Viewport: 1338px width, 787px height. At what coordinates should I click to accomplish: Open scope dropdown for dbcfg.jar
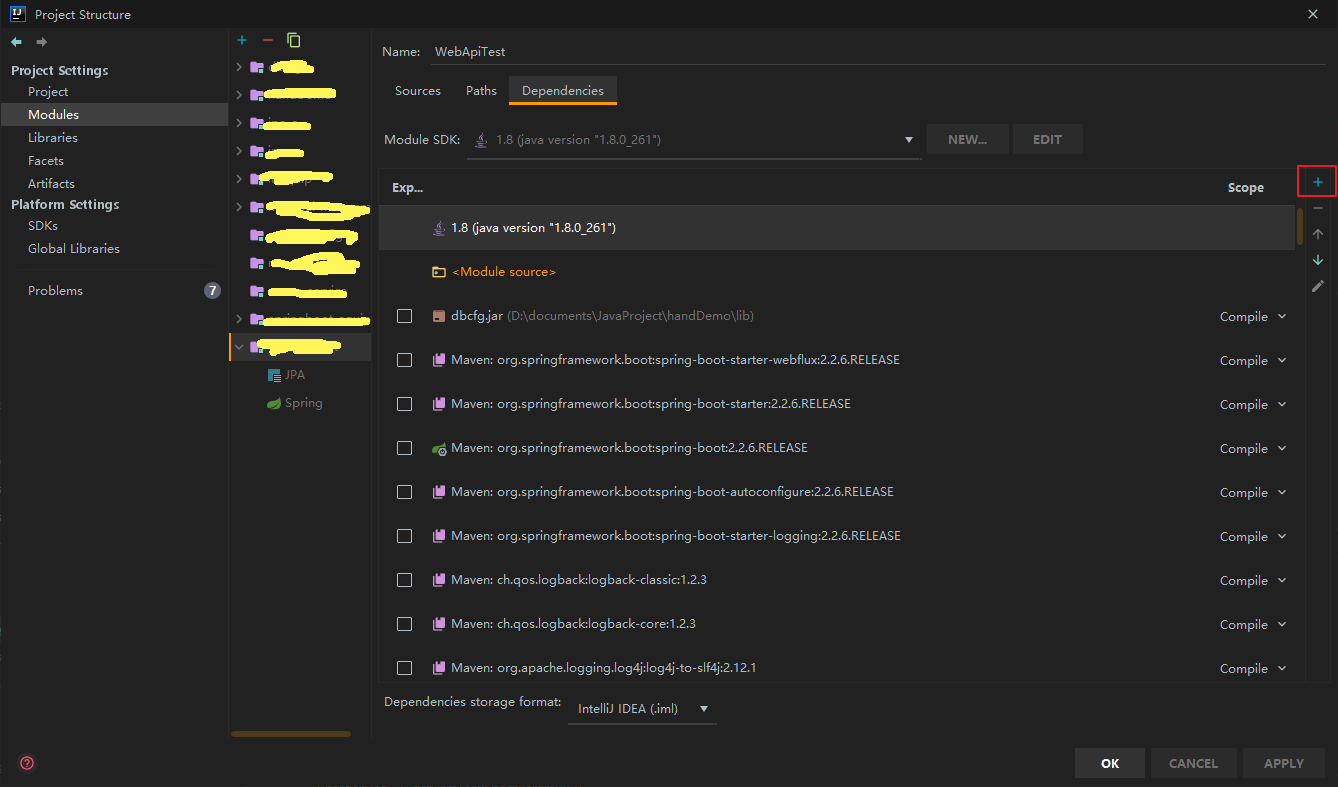[1253, 317]
